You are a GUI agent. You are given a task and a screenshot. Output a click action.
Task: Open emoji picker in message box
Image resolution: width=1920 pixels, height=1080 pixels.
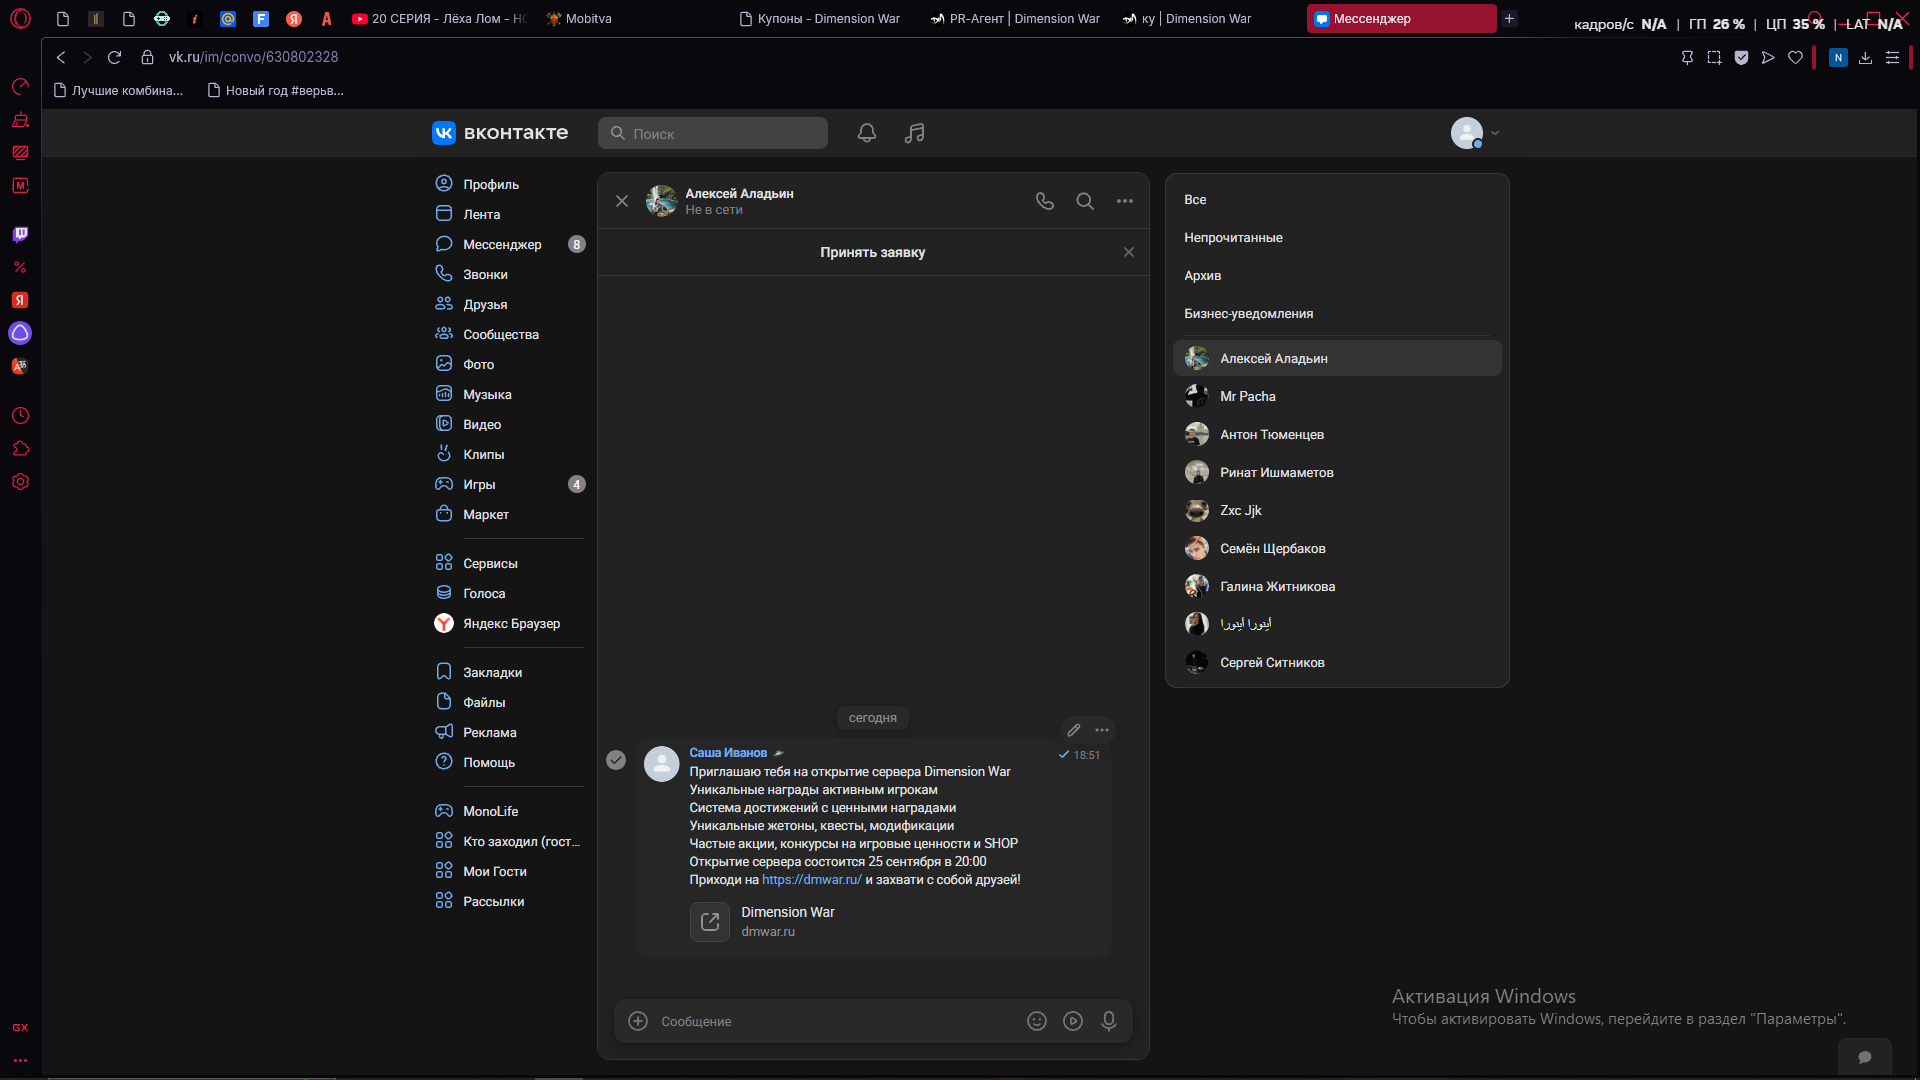[1037, 1021]
